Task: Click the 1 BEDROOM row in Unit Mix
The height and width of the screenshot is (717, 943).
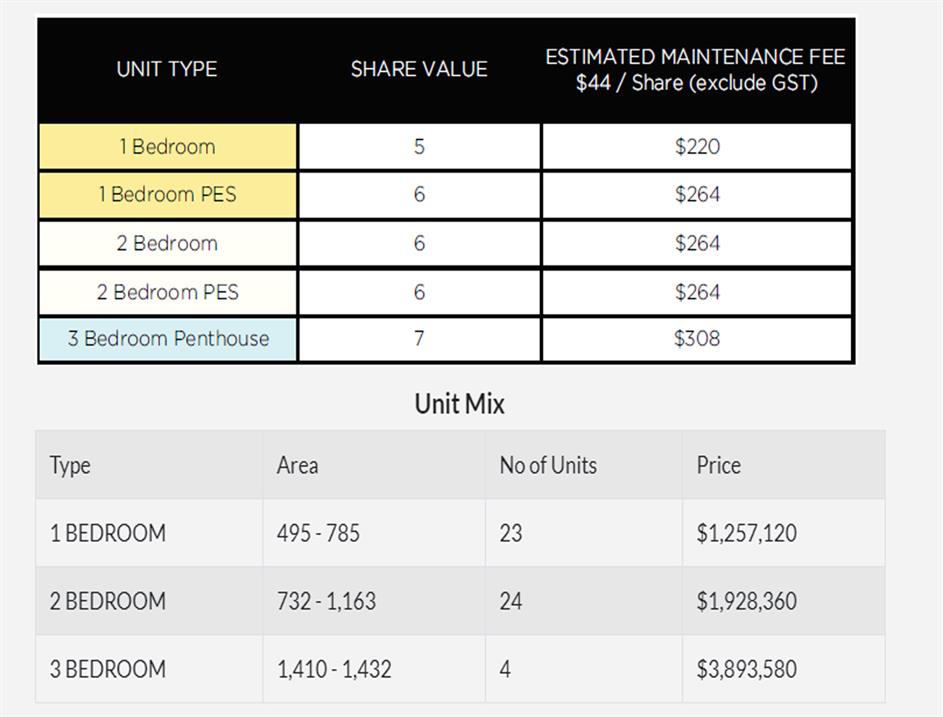Action: tap(108, 533)
